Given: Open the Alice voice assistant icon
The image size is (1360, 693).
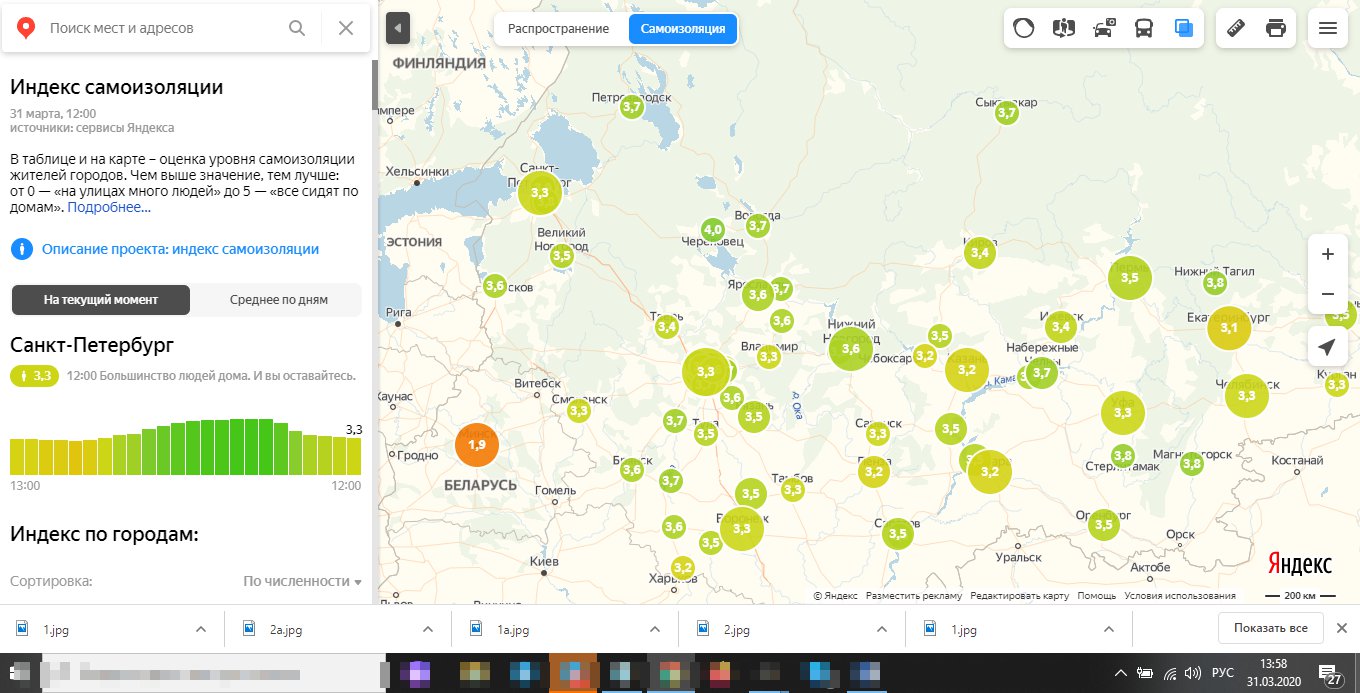Looking at the screenshot, I should point(1023,28).
